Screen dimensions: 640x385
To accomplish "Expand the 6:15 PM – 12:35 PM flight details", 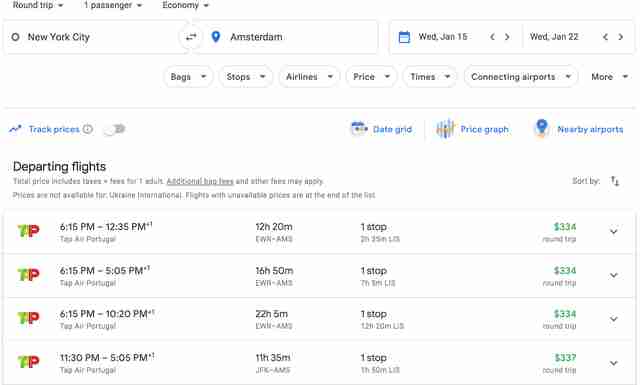I will [x=613, y=231].
